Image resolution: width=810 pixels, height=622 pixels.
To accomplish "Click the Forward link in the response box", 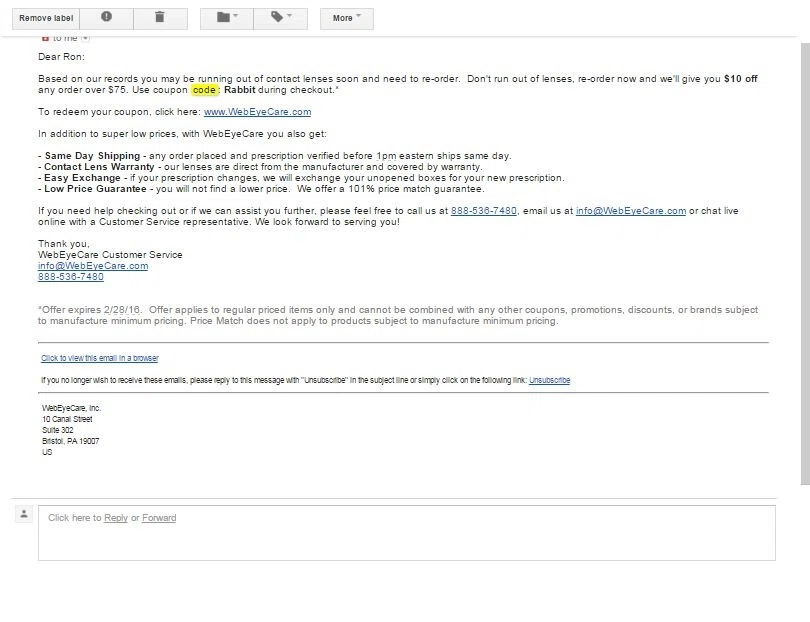I will [x=159, y=518].
